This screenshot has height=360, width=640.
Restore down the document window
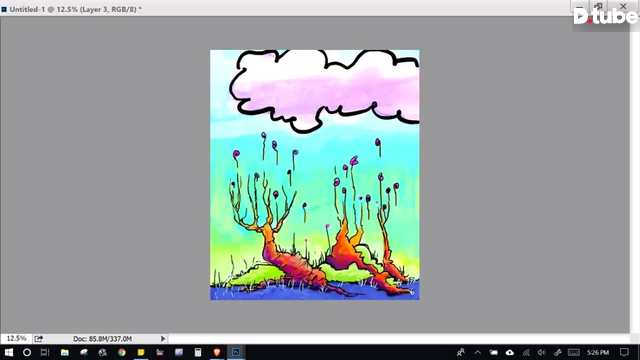pyautogui.click(x=598, y=6)
